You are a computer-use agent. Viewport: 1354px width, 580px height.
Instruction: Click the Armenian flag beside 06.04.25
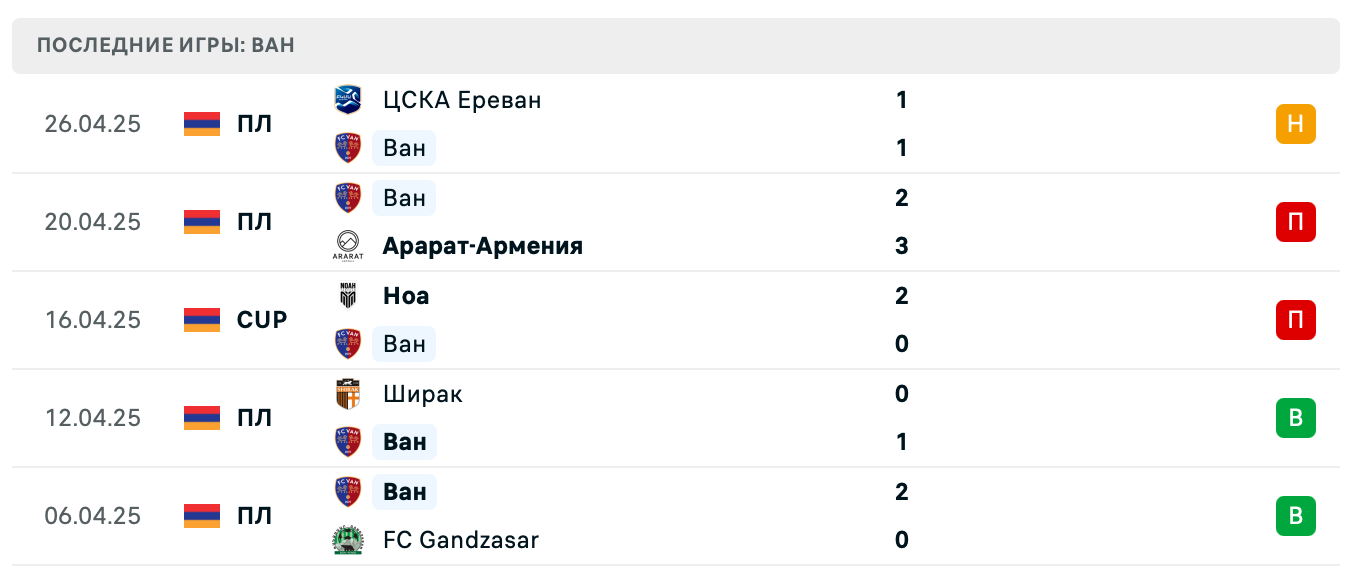(200, 516)
